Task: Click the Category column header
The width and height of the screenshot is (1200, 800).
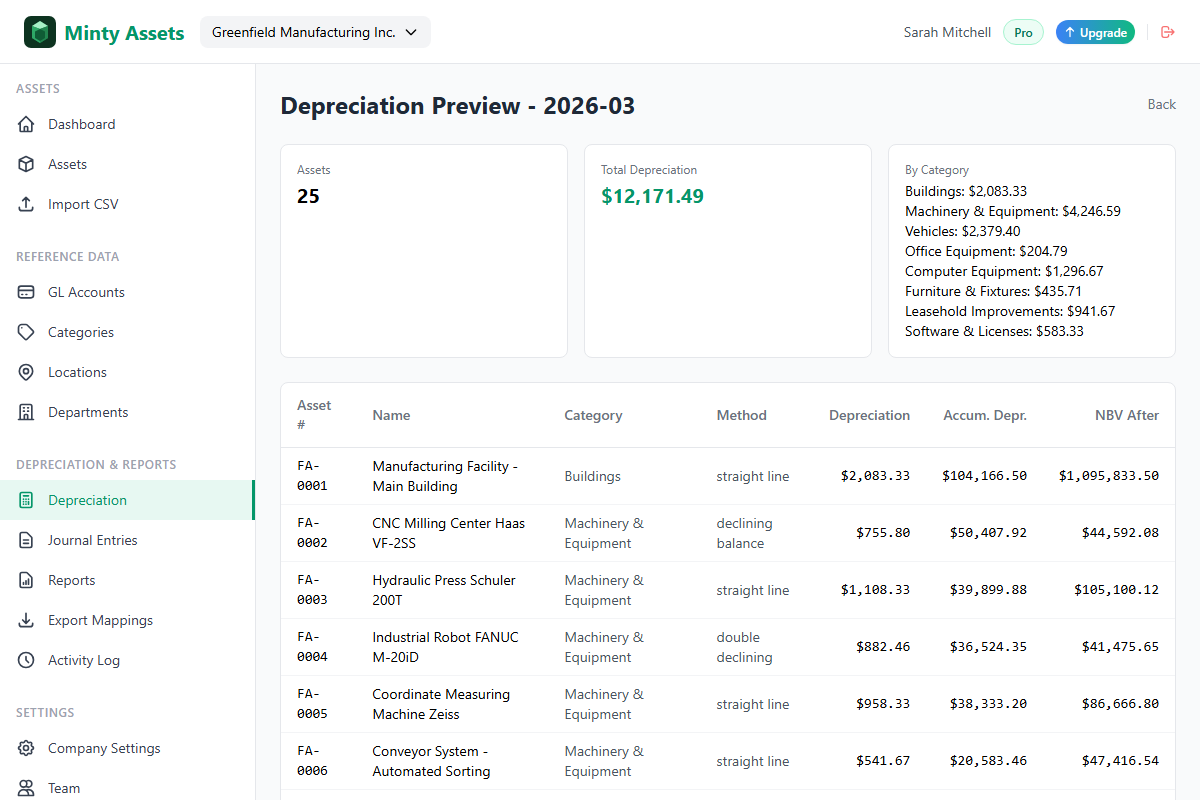Action: (593, 415)
